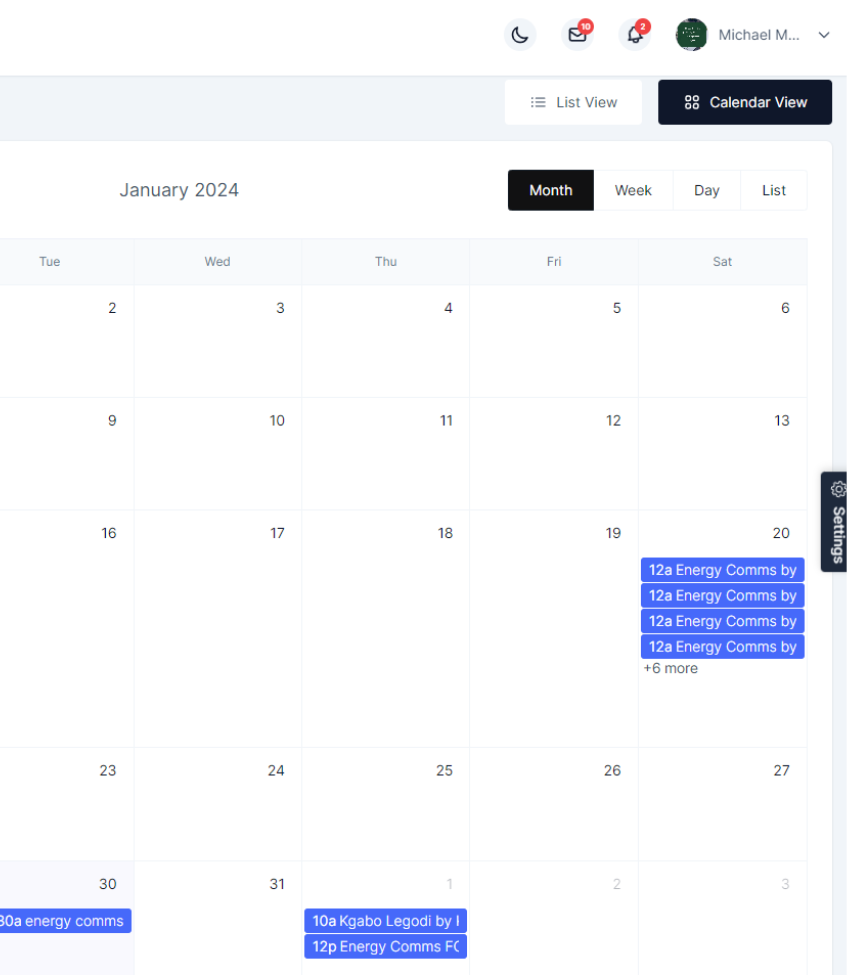Screen dimensions: 847x975
Task: Select the Week calendar tab
Action: tap(633, 190)
